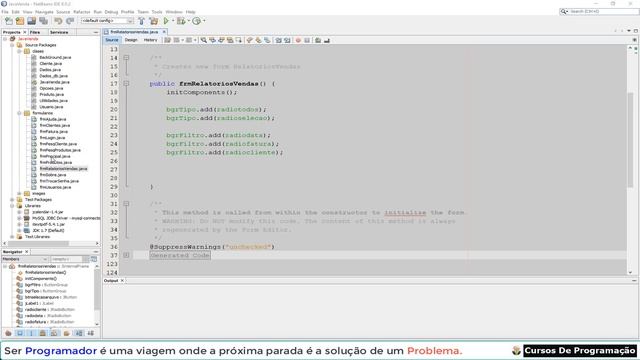This screenshot has height=360, width=640.
Task: Click the collapsed Generated Code block
Action: click(180, 256)
